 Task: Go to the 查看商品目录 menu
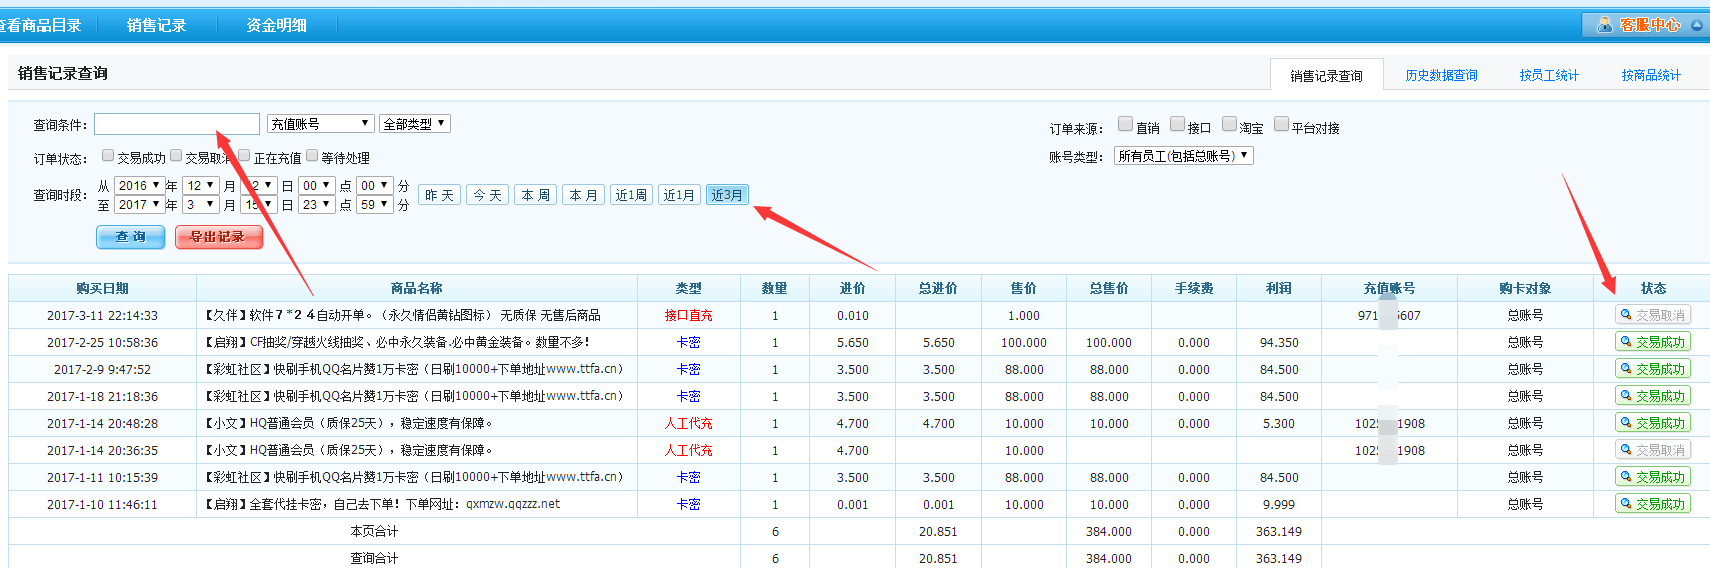click(x=40, y=25)
